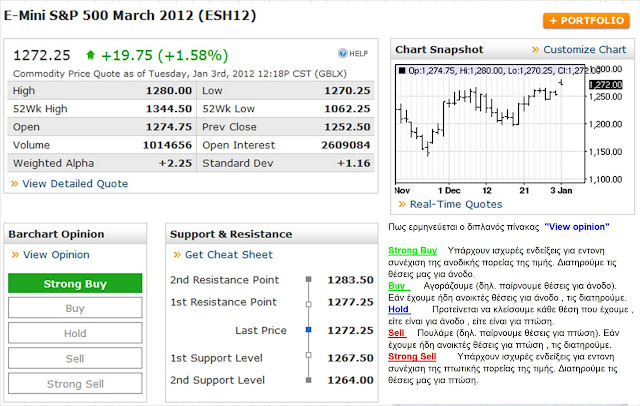Click the highlighted 1,272.00 chart price label
Image resolution: width=640 pixels, height=406 pixels.
pyautogui.click(x=606, y=84)
